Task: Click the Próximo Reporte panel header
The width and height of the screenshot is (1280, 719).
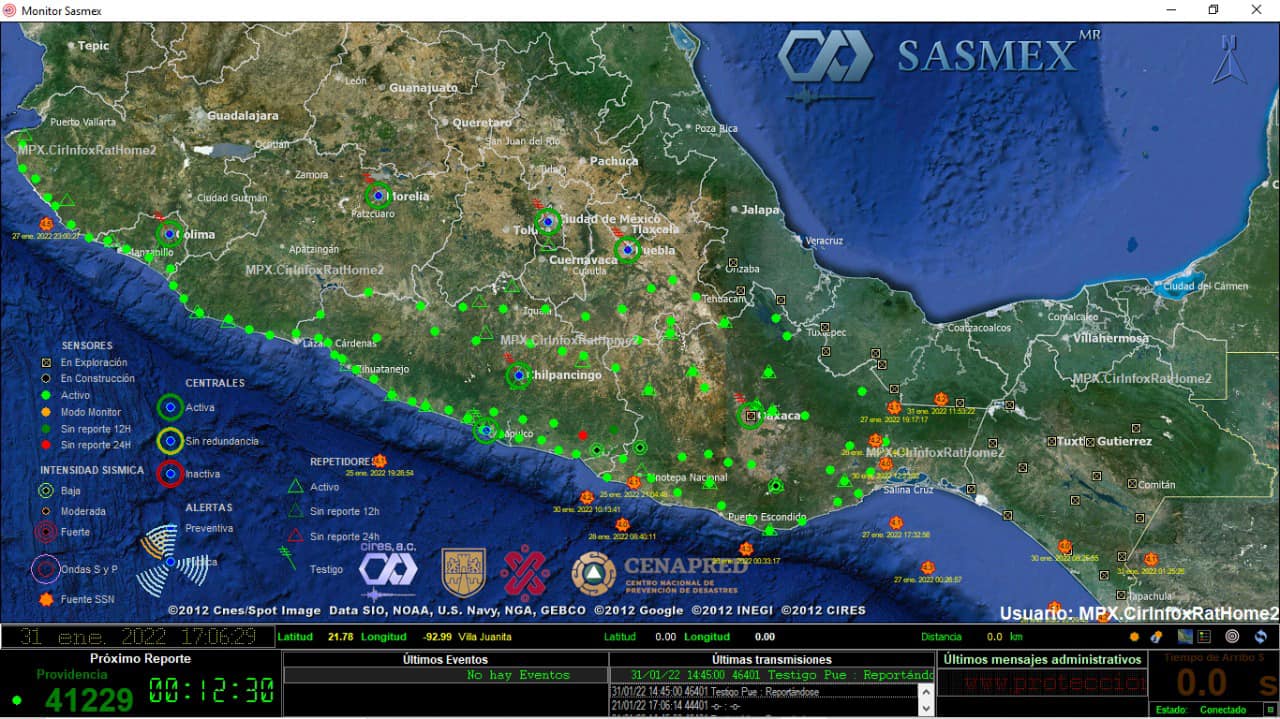Action: 140,659
